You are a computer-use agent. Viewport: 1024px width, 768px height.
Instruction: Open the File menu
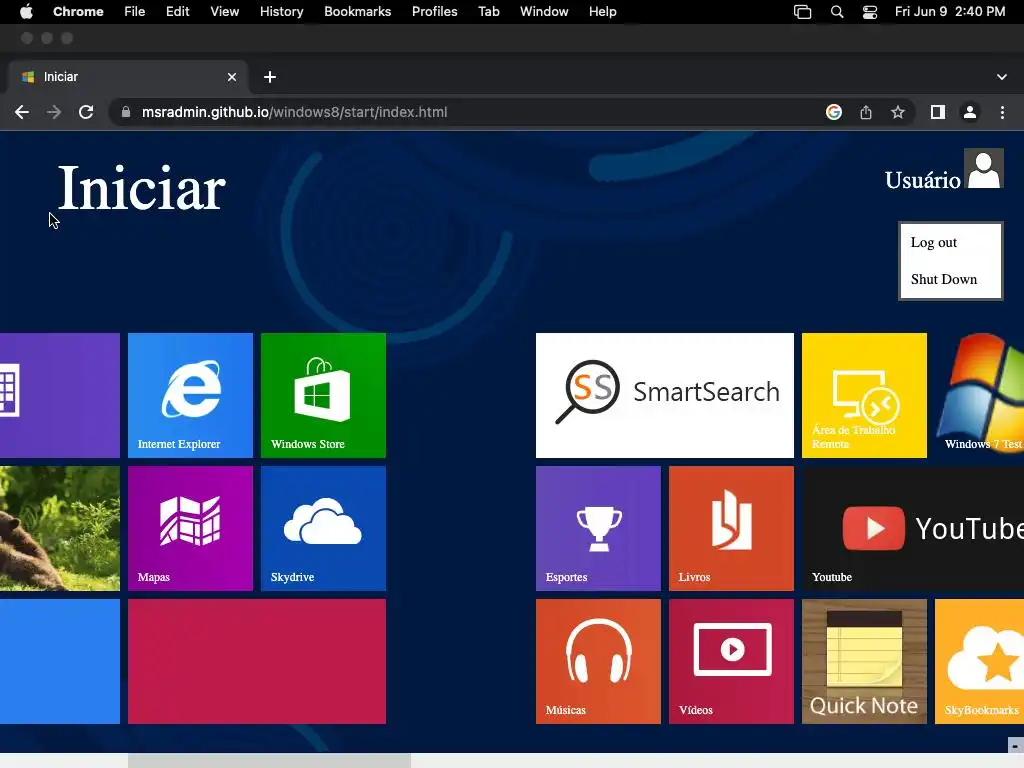click(x=135, y=12)
